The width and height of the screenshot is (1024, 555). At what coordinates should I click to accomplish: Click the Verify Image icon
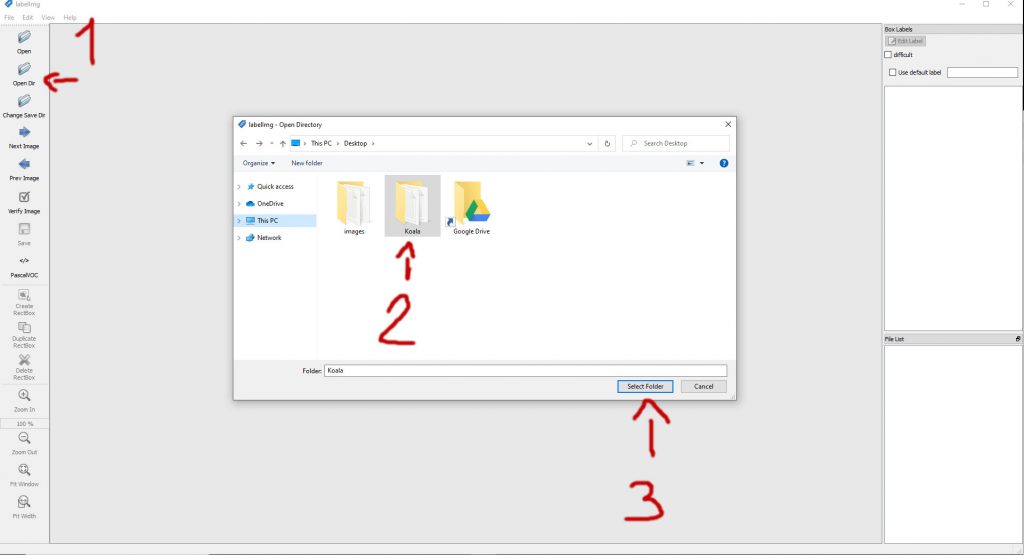[x=24, y=197]
